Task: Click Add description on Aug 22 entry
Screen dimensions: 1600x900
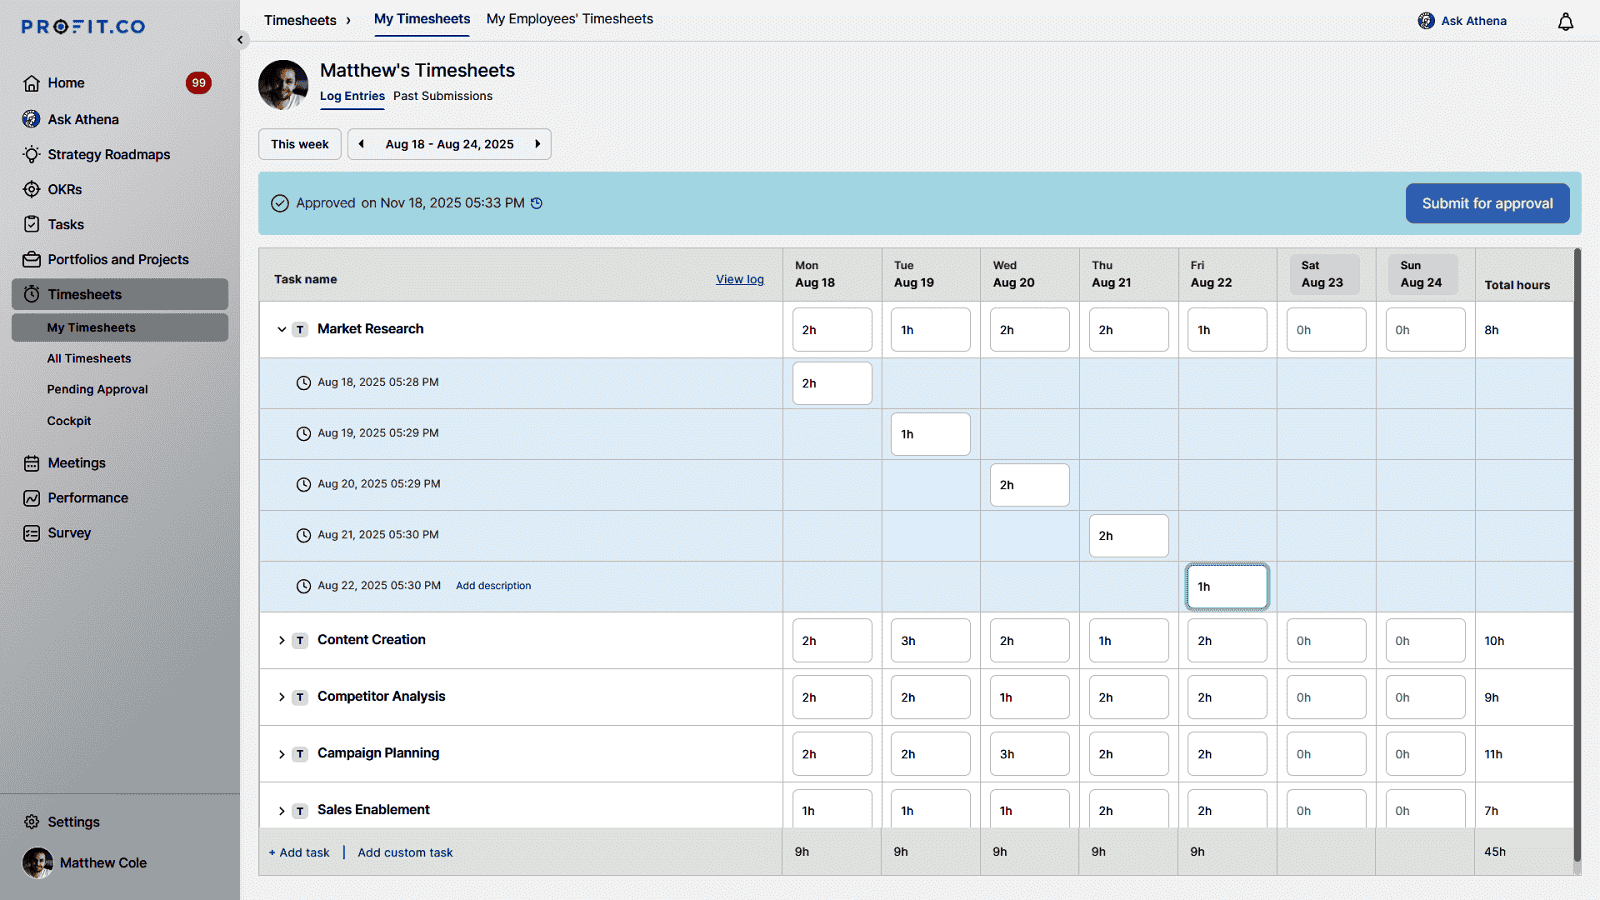Action: 493,586
